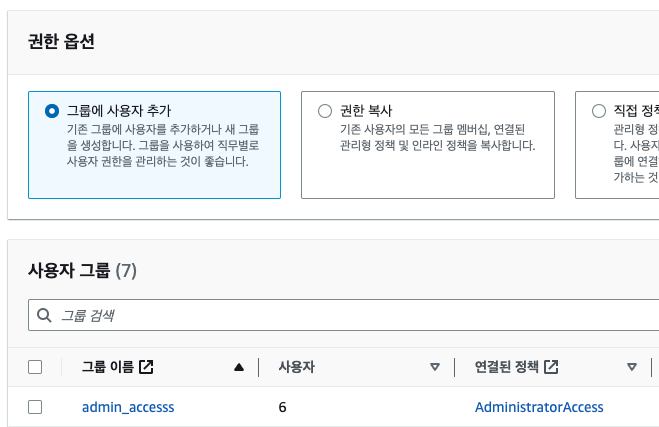The height and width of the screenshot is (427, 659).
Task: Click the 그룹 이름 column header
Action: click(x=108, y=367)
